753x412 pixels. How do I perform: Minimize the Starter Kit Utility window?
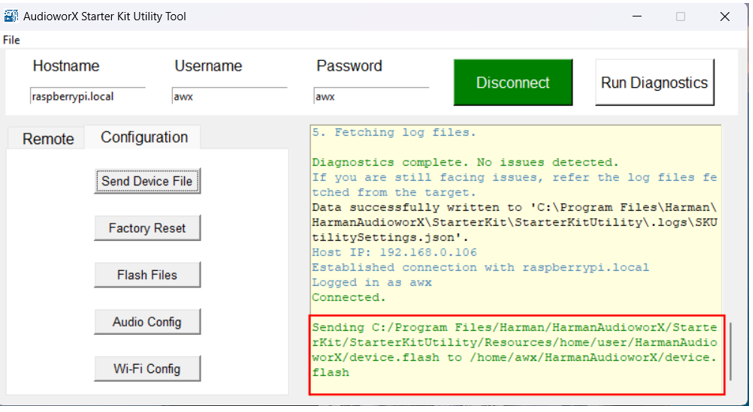pos(637,16)
